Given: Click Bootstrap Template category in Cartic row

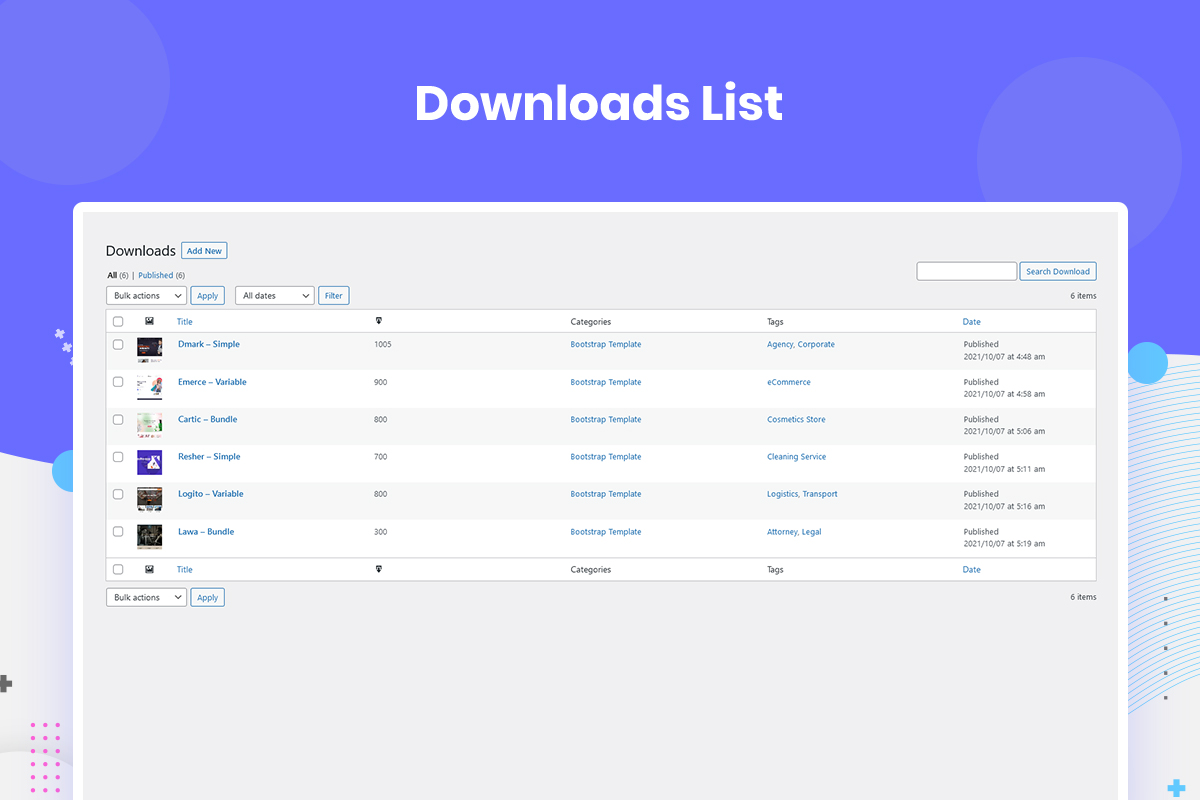Looking at the screenshot, I should pos(606,419).
